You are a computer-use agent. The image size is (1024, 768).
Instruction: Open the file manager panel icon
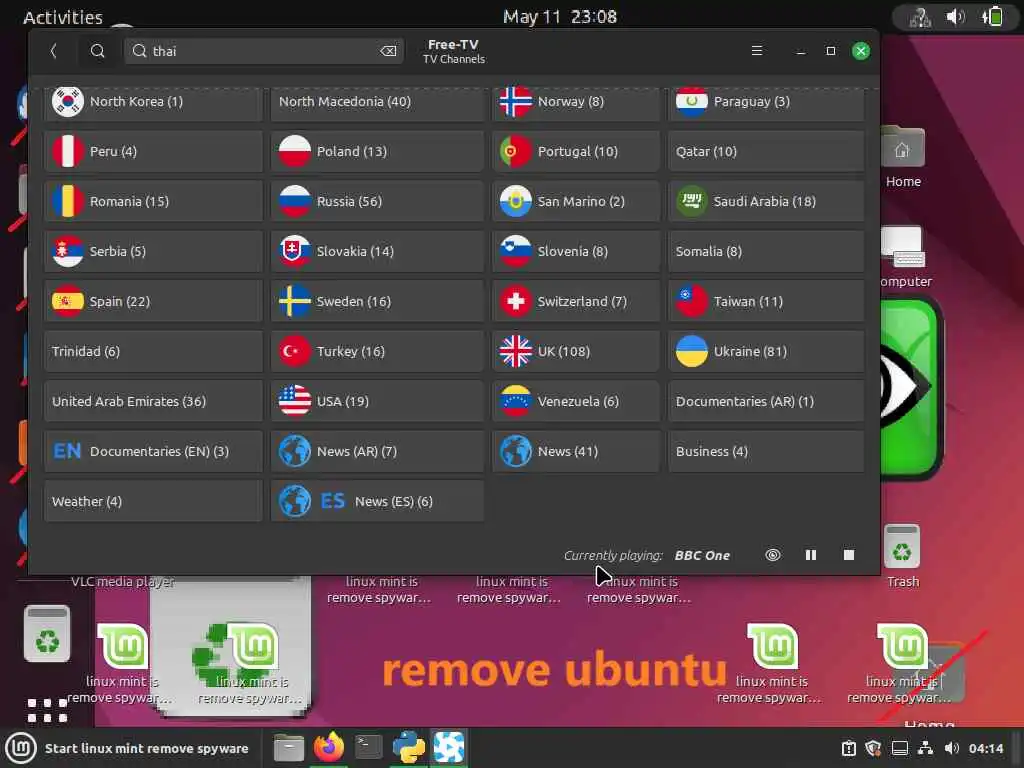click(x=288, y=748)
